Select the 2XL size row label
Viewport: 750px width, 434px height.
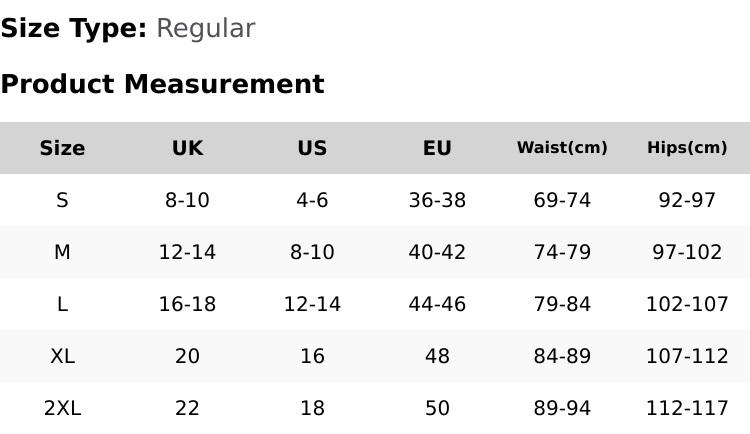point(62,409)
